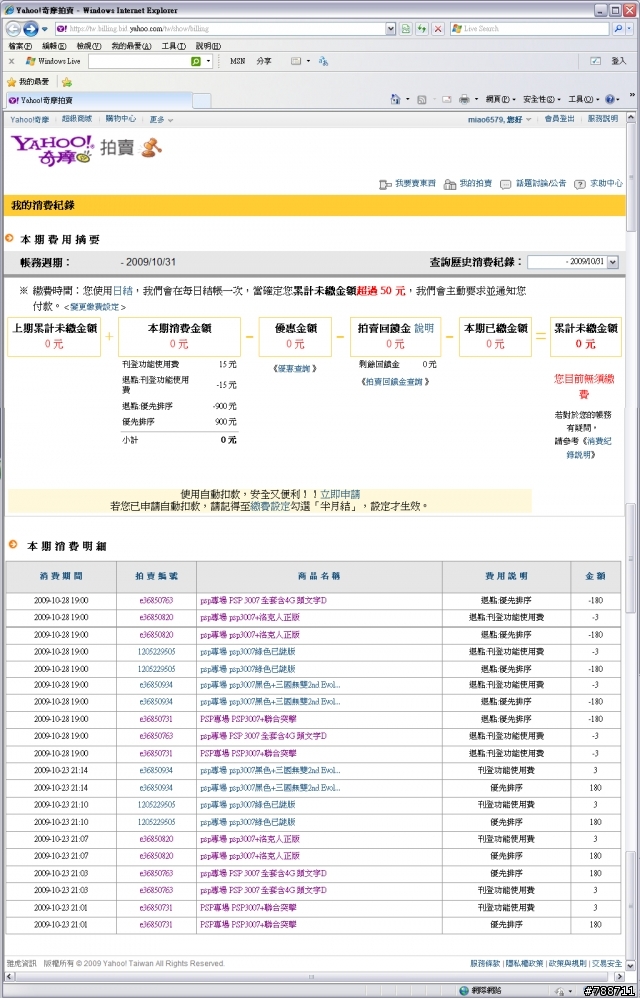Click the Help question mark icon in the command bar

(609, 99)
